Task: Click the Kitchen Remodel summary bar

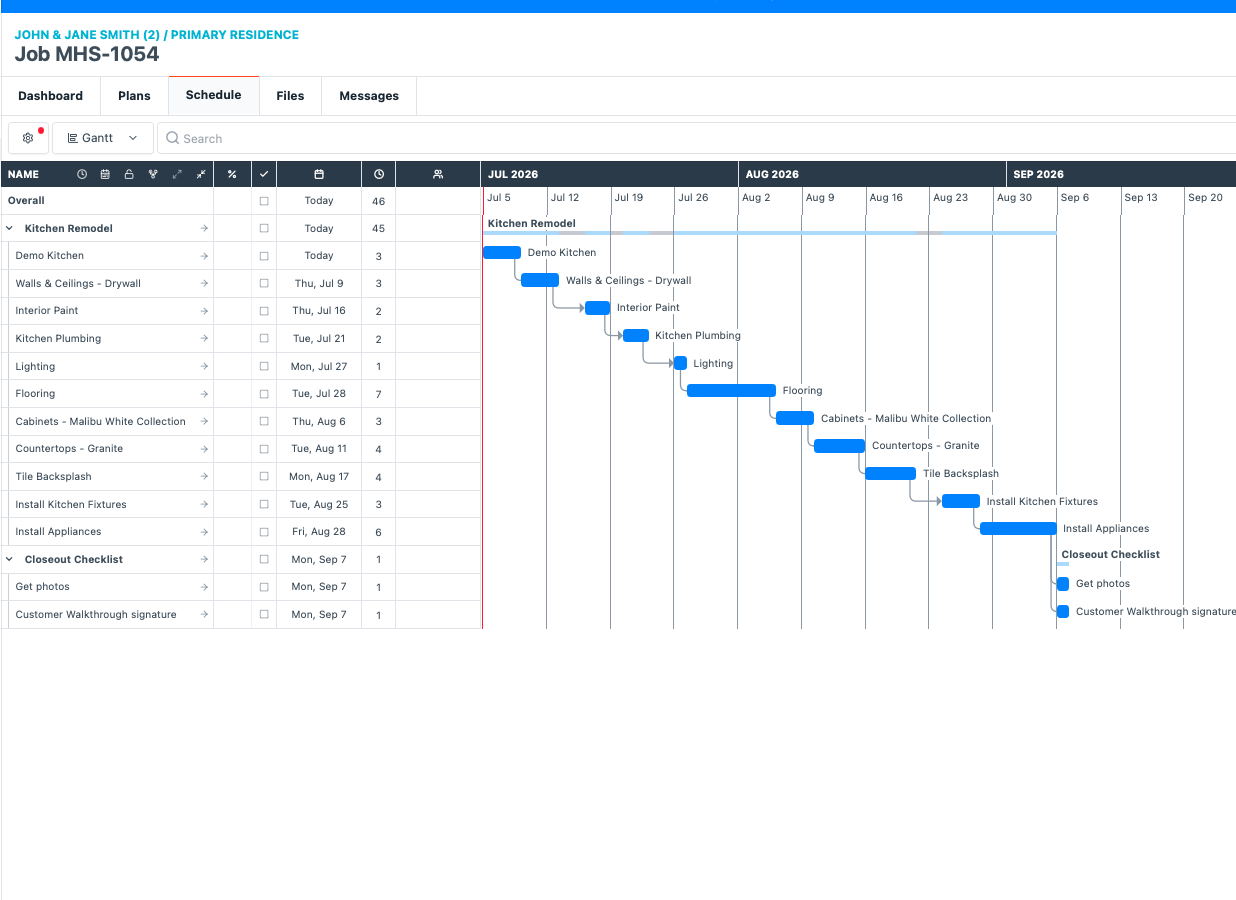Action: pyautogui.click(x=769, y=233)
